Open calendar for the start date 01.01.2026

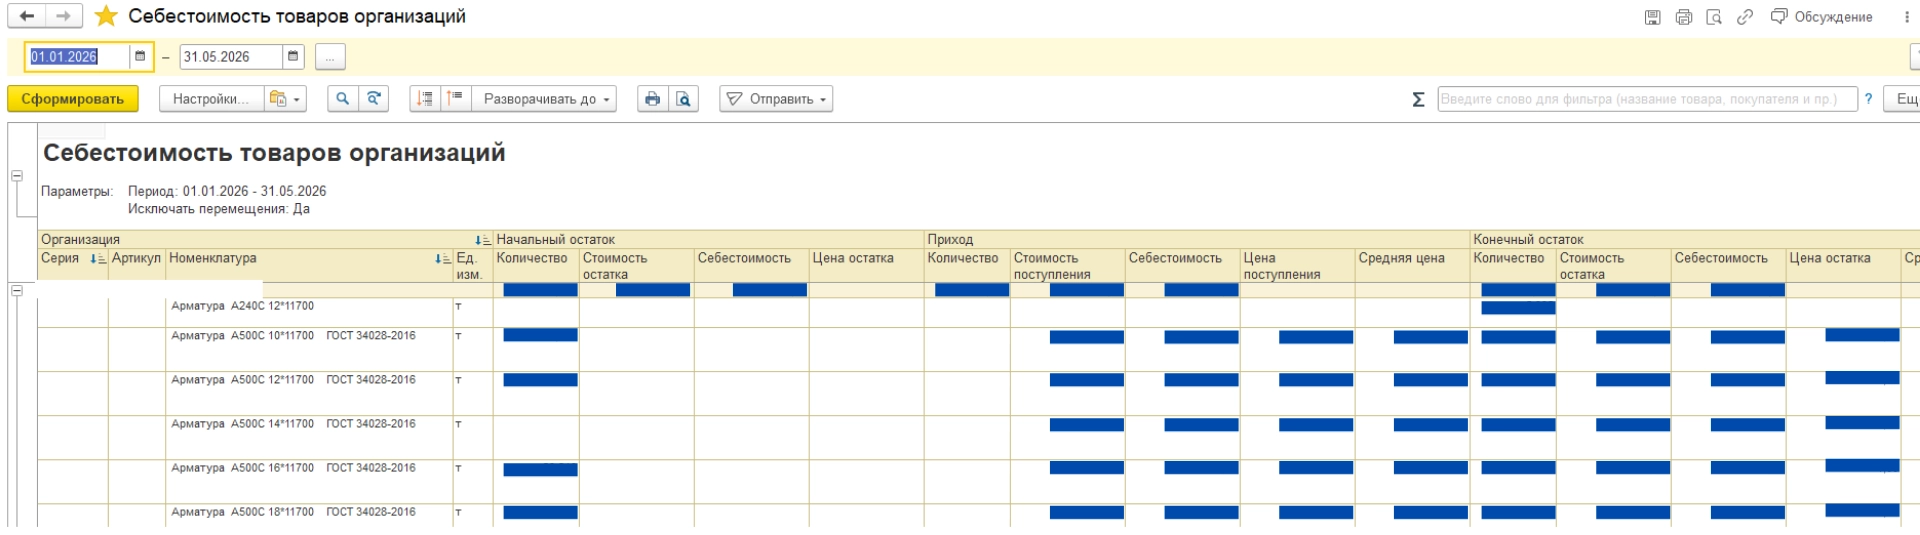click(140, 57)
